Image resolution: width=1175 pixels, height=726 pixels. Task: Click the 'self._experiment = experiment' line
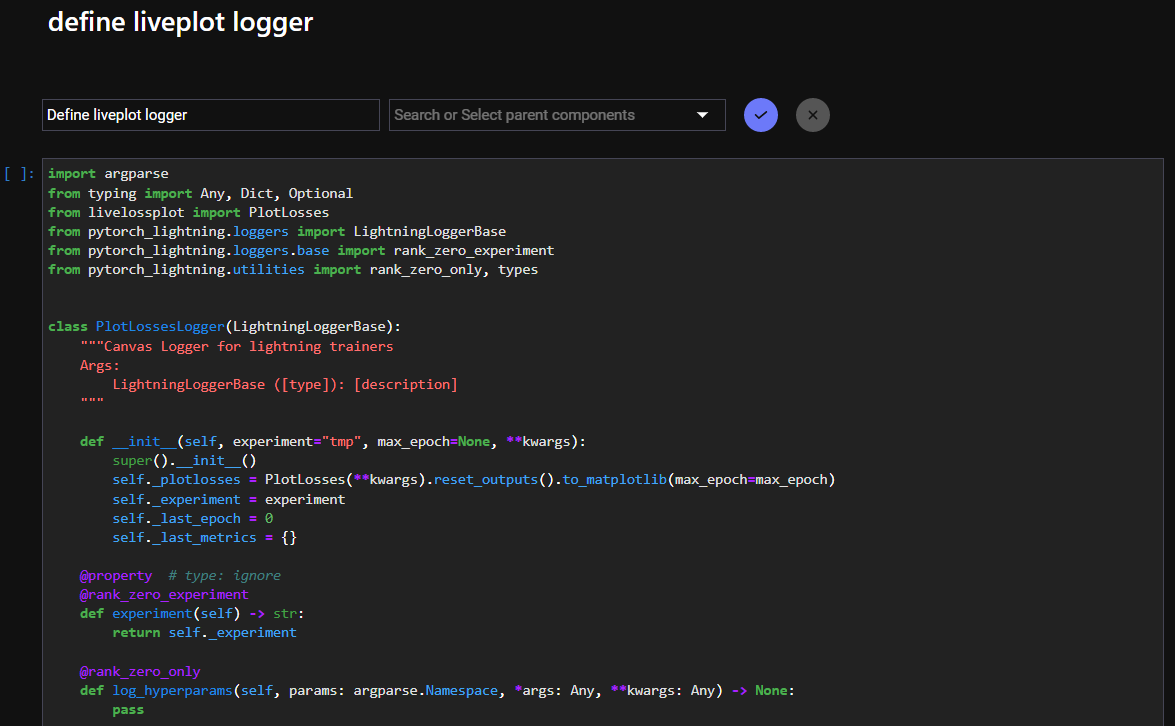pos(229,500)
